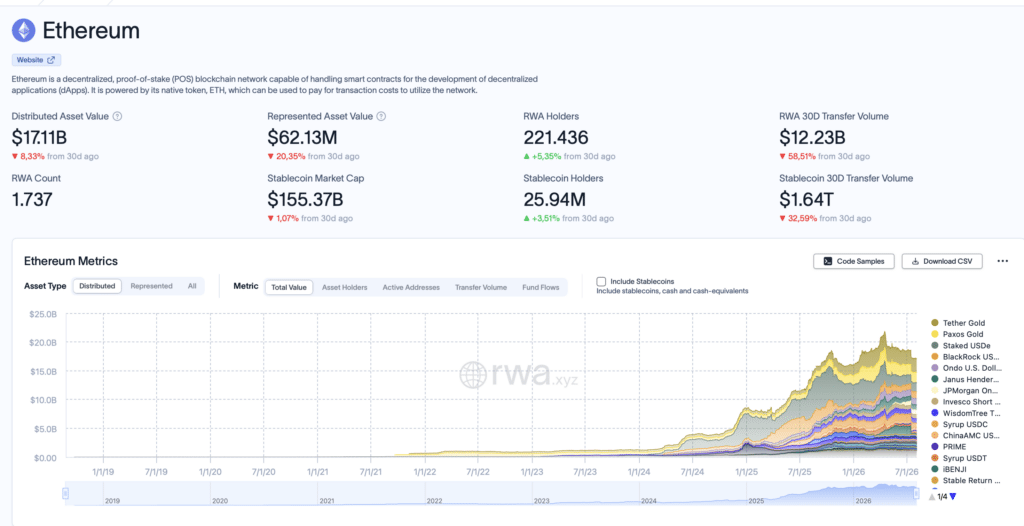This screenshot has height=526, width=1024.
Task: Toggle the Paxos Gold legend dot
Action: coord(935,334)
